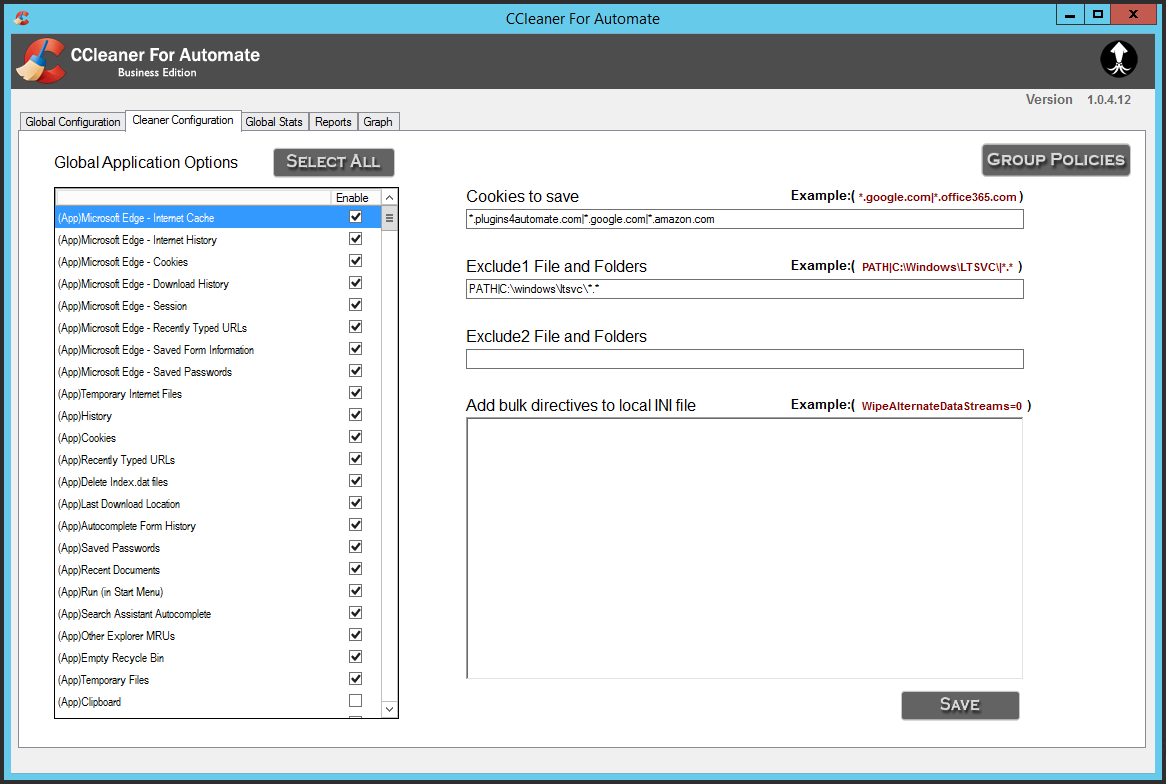1166x784 pixels.
Task: Disable Microsoft Edge - Saved Form Information
Action: (x=355, y=349)
